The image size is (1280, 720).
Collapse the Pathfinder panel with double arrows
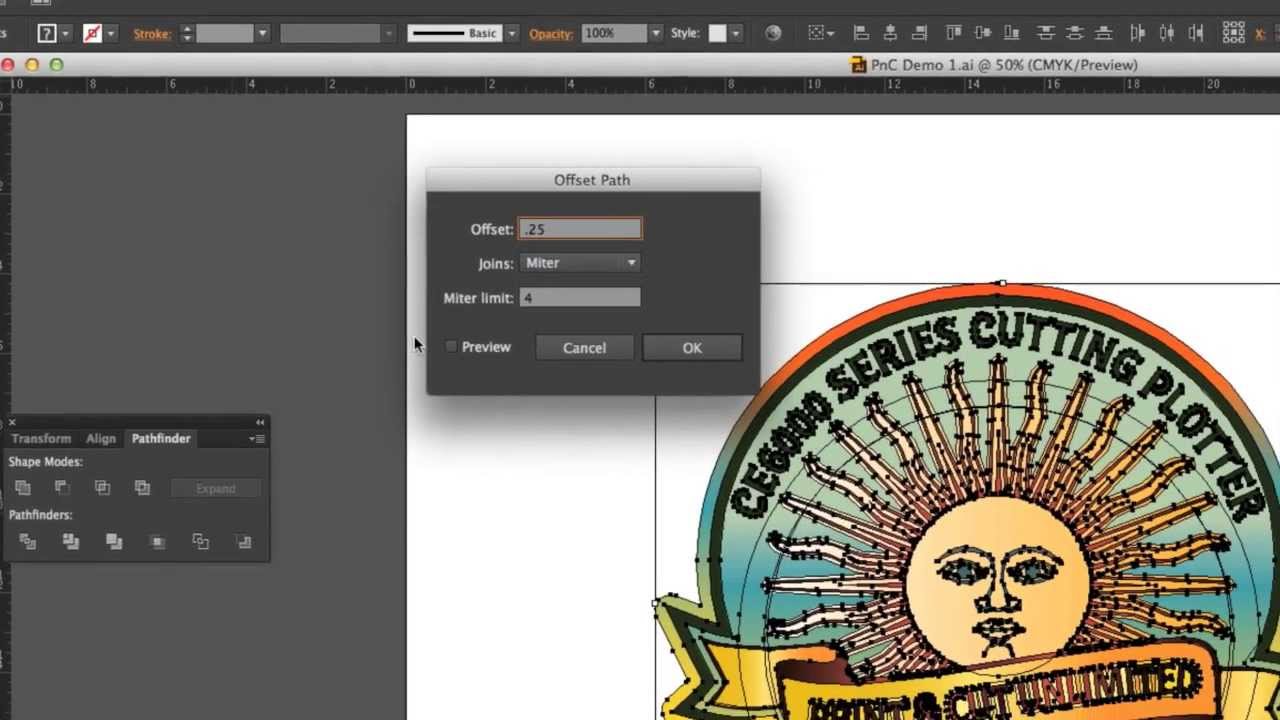click(x=260, y=422)
